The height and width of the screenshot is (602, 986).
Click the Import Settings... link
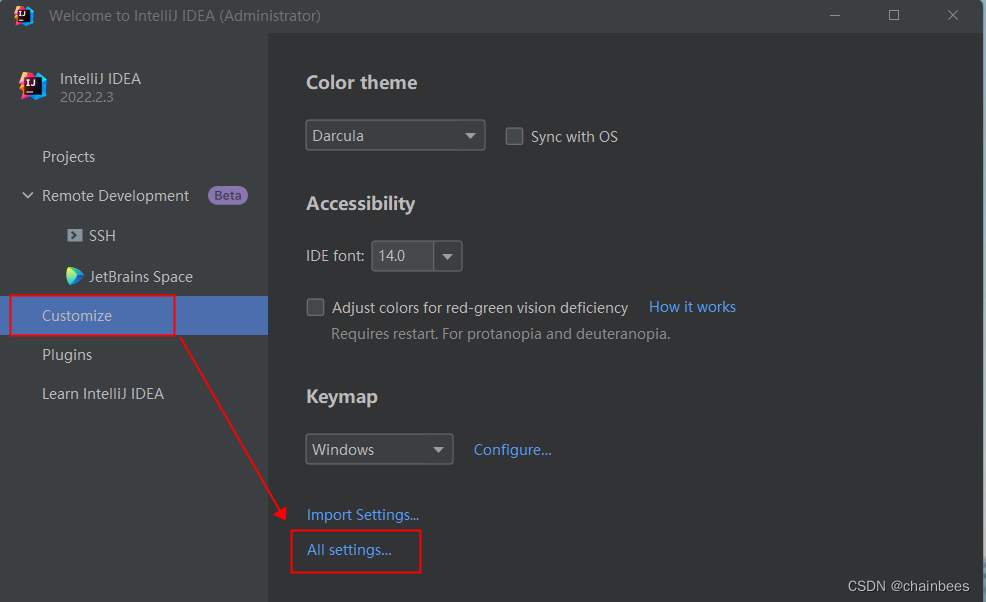[x=363, y=515]
